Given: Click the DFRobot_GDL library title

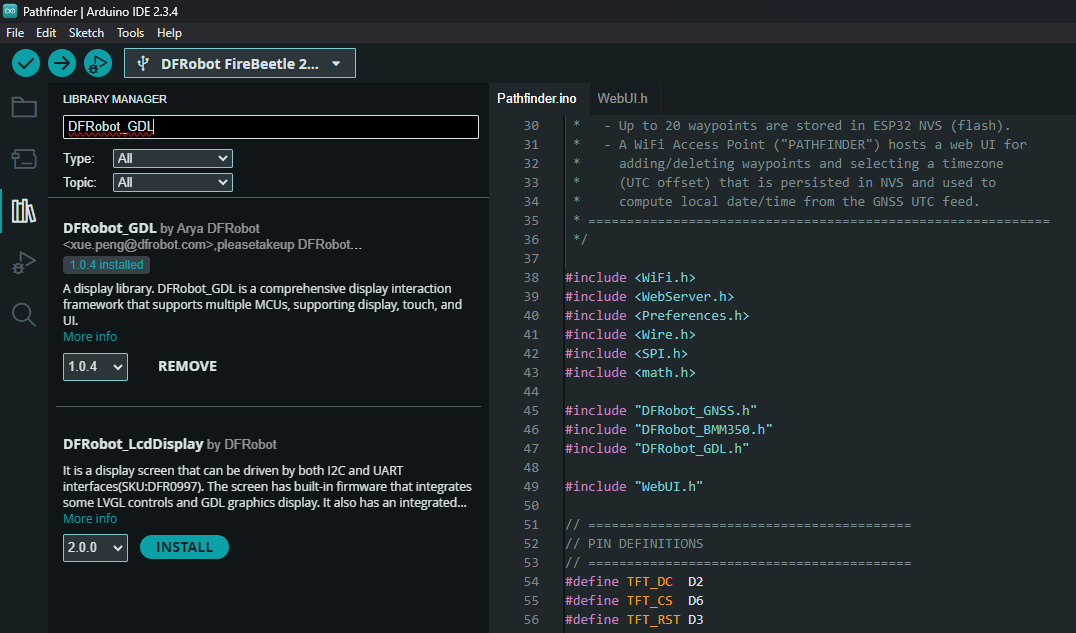Looking at the screenshot, I should [110, 228].
